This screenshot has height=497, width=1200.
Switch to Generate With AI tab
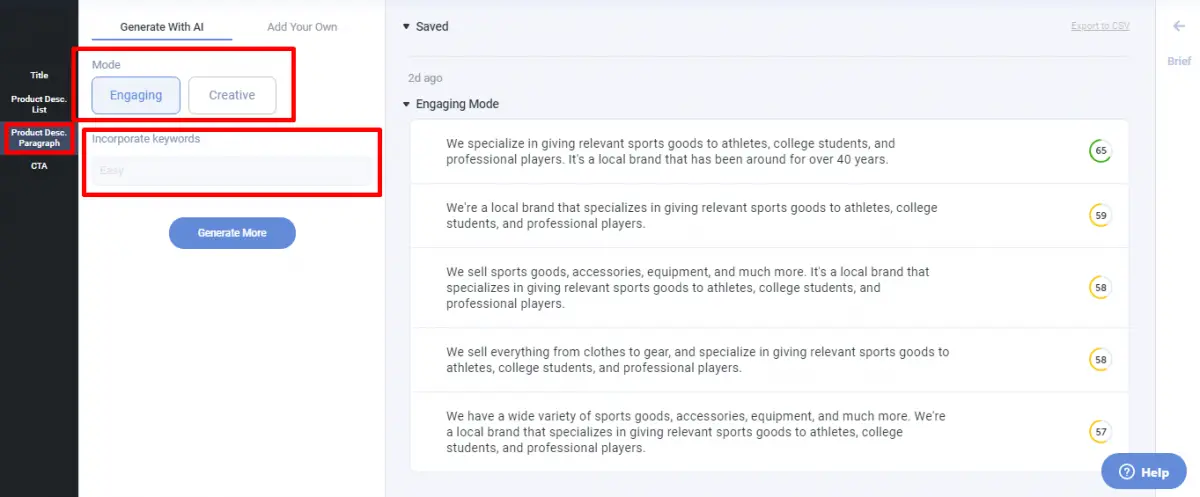pyautogui.click(x=162, y=27)
